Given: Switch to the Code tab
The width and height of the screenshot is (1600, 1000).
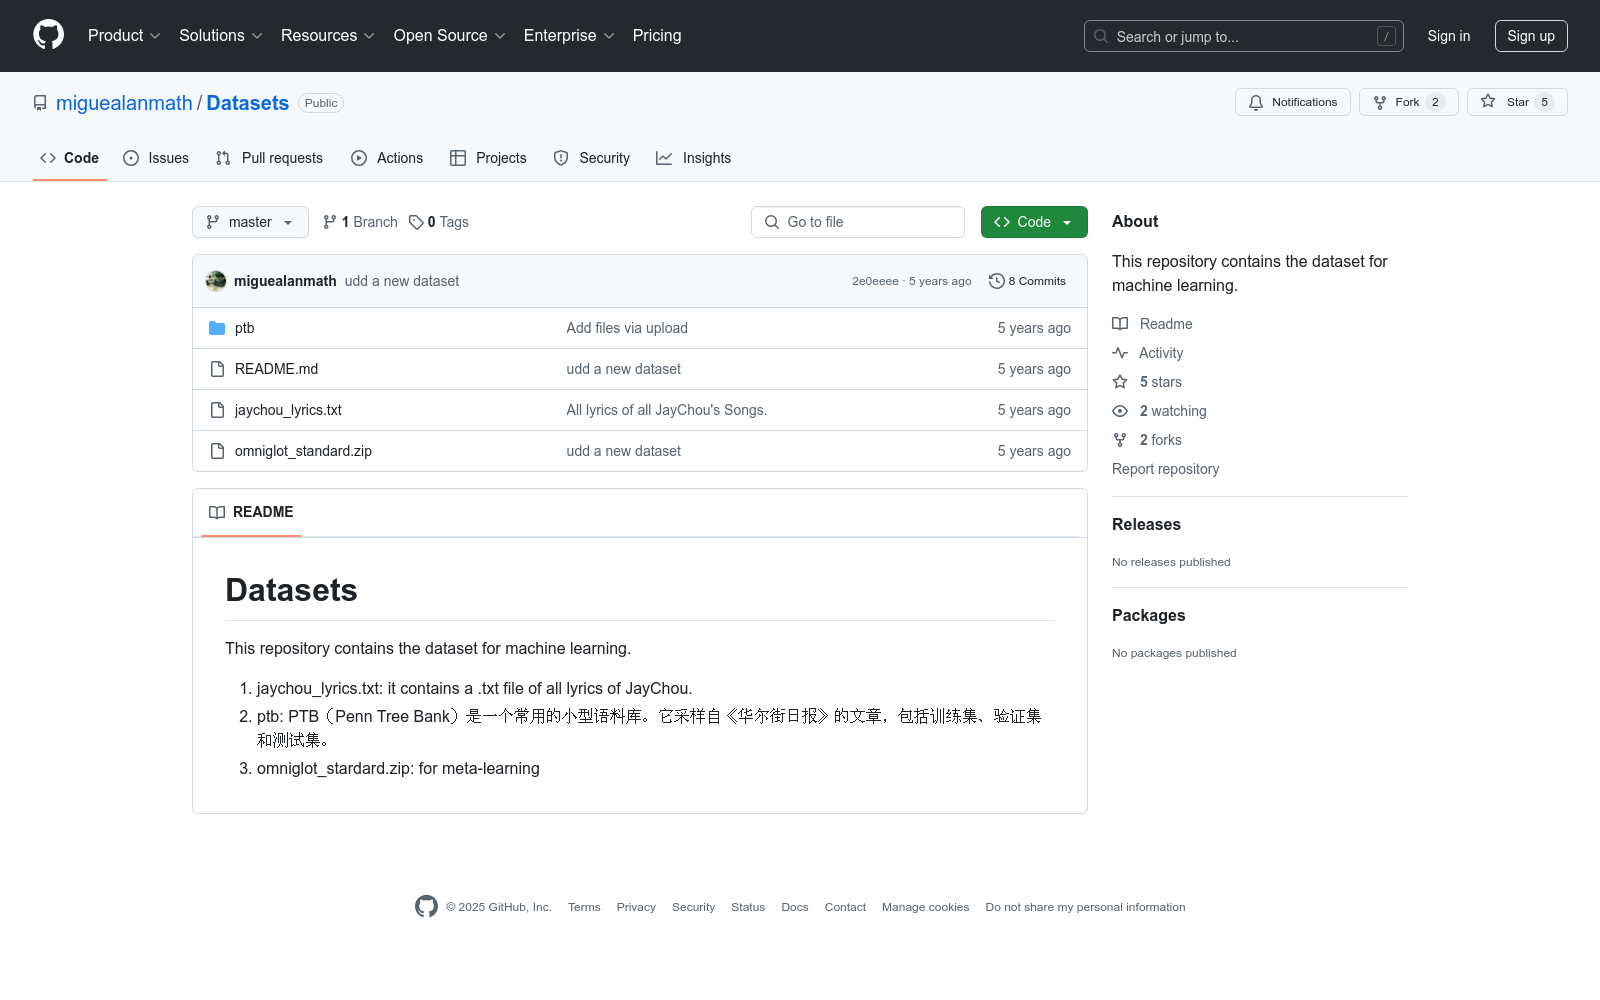Looking at the screenshot, I should coord(70,158).
